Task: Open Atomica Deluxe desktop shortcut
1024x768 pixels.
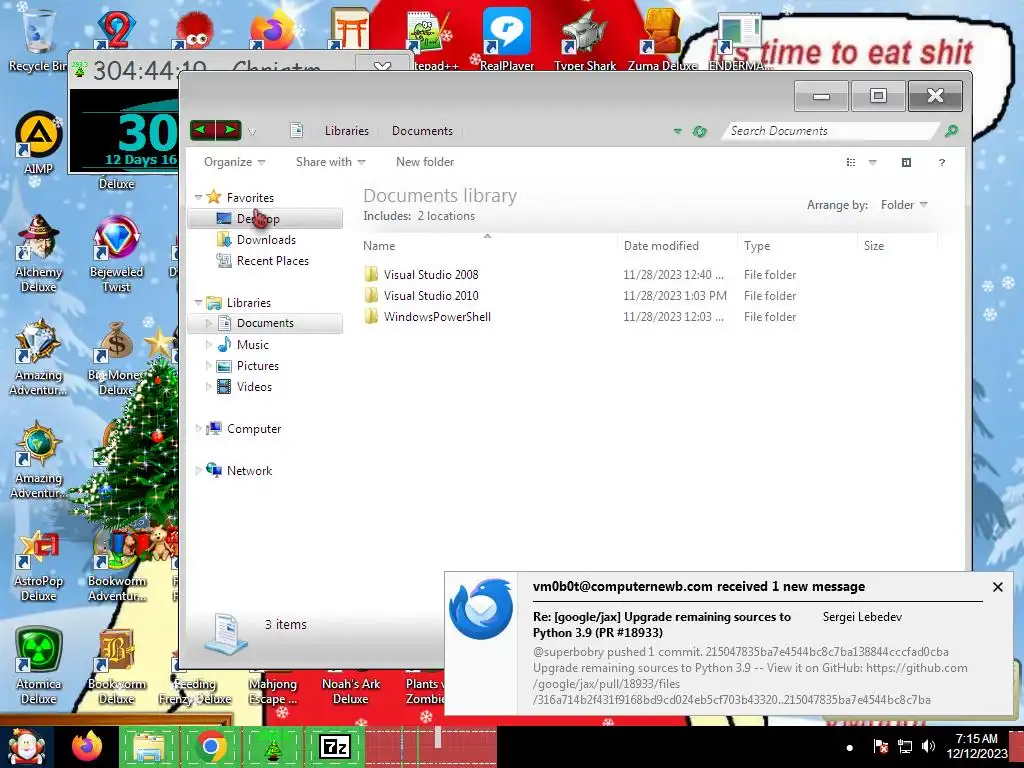Action: 38,665
